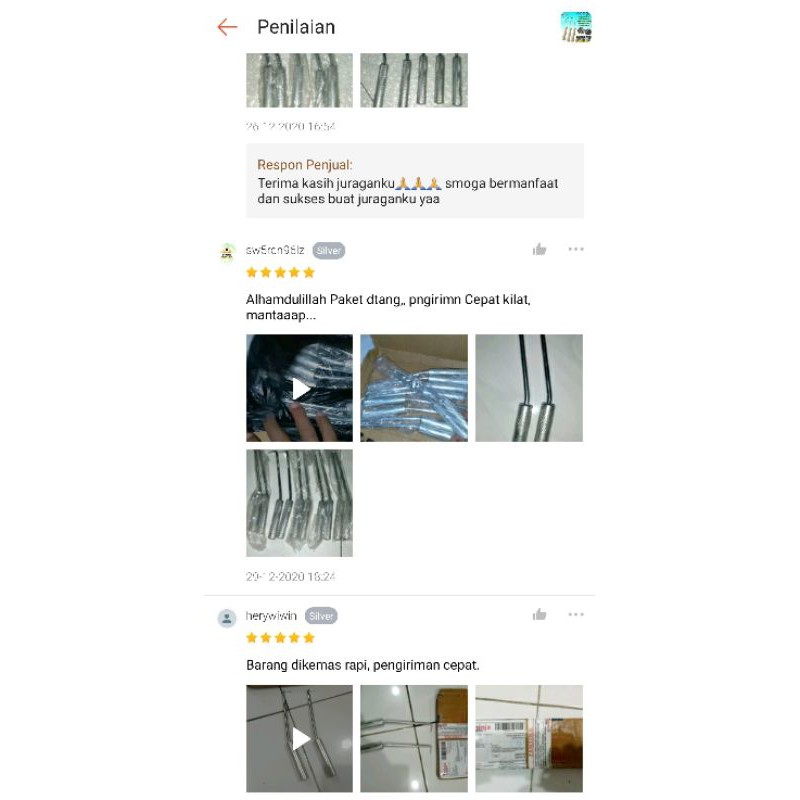Tap the username herywiwin

(x=271, y=616)
